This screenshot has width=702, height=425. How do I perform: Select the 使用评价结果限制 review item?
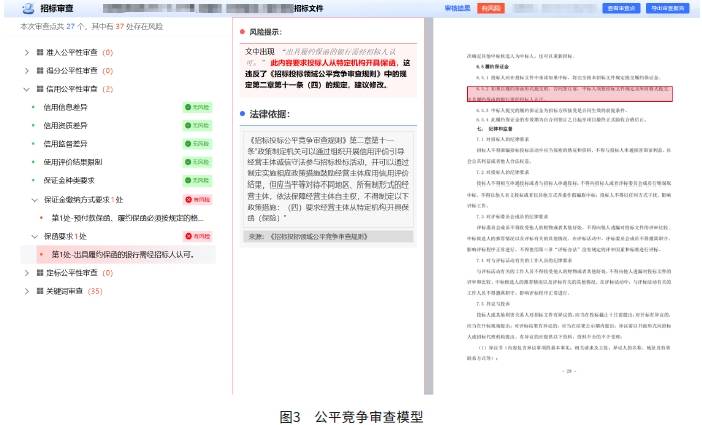(73, 162)
